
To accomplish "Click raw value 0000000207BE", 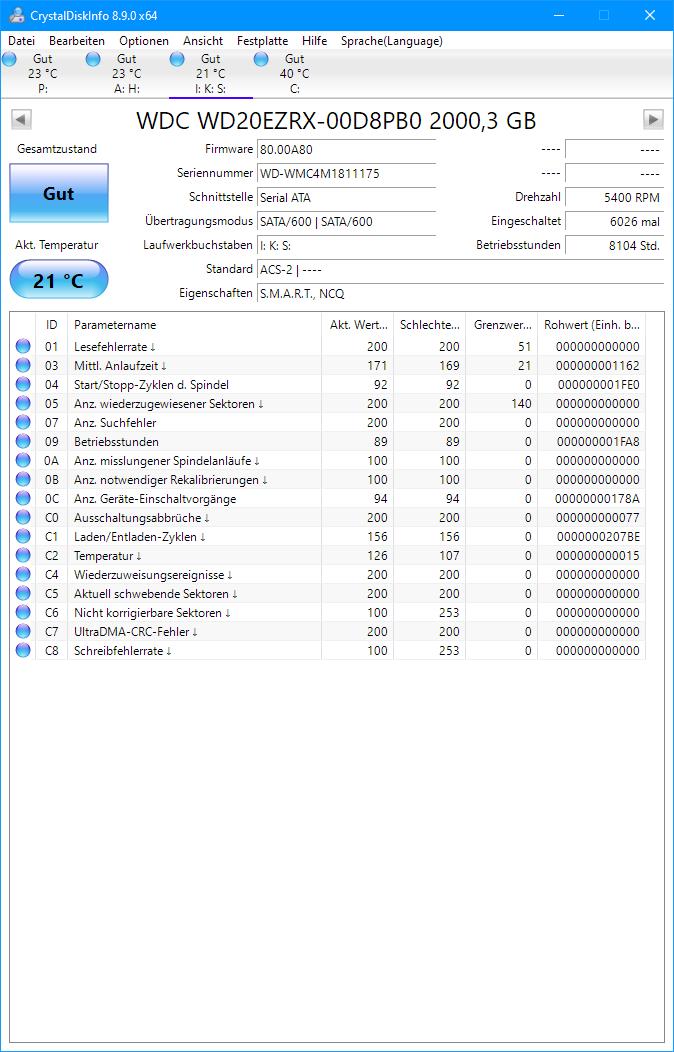I will click(x=598, y=537).
